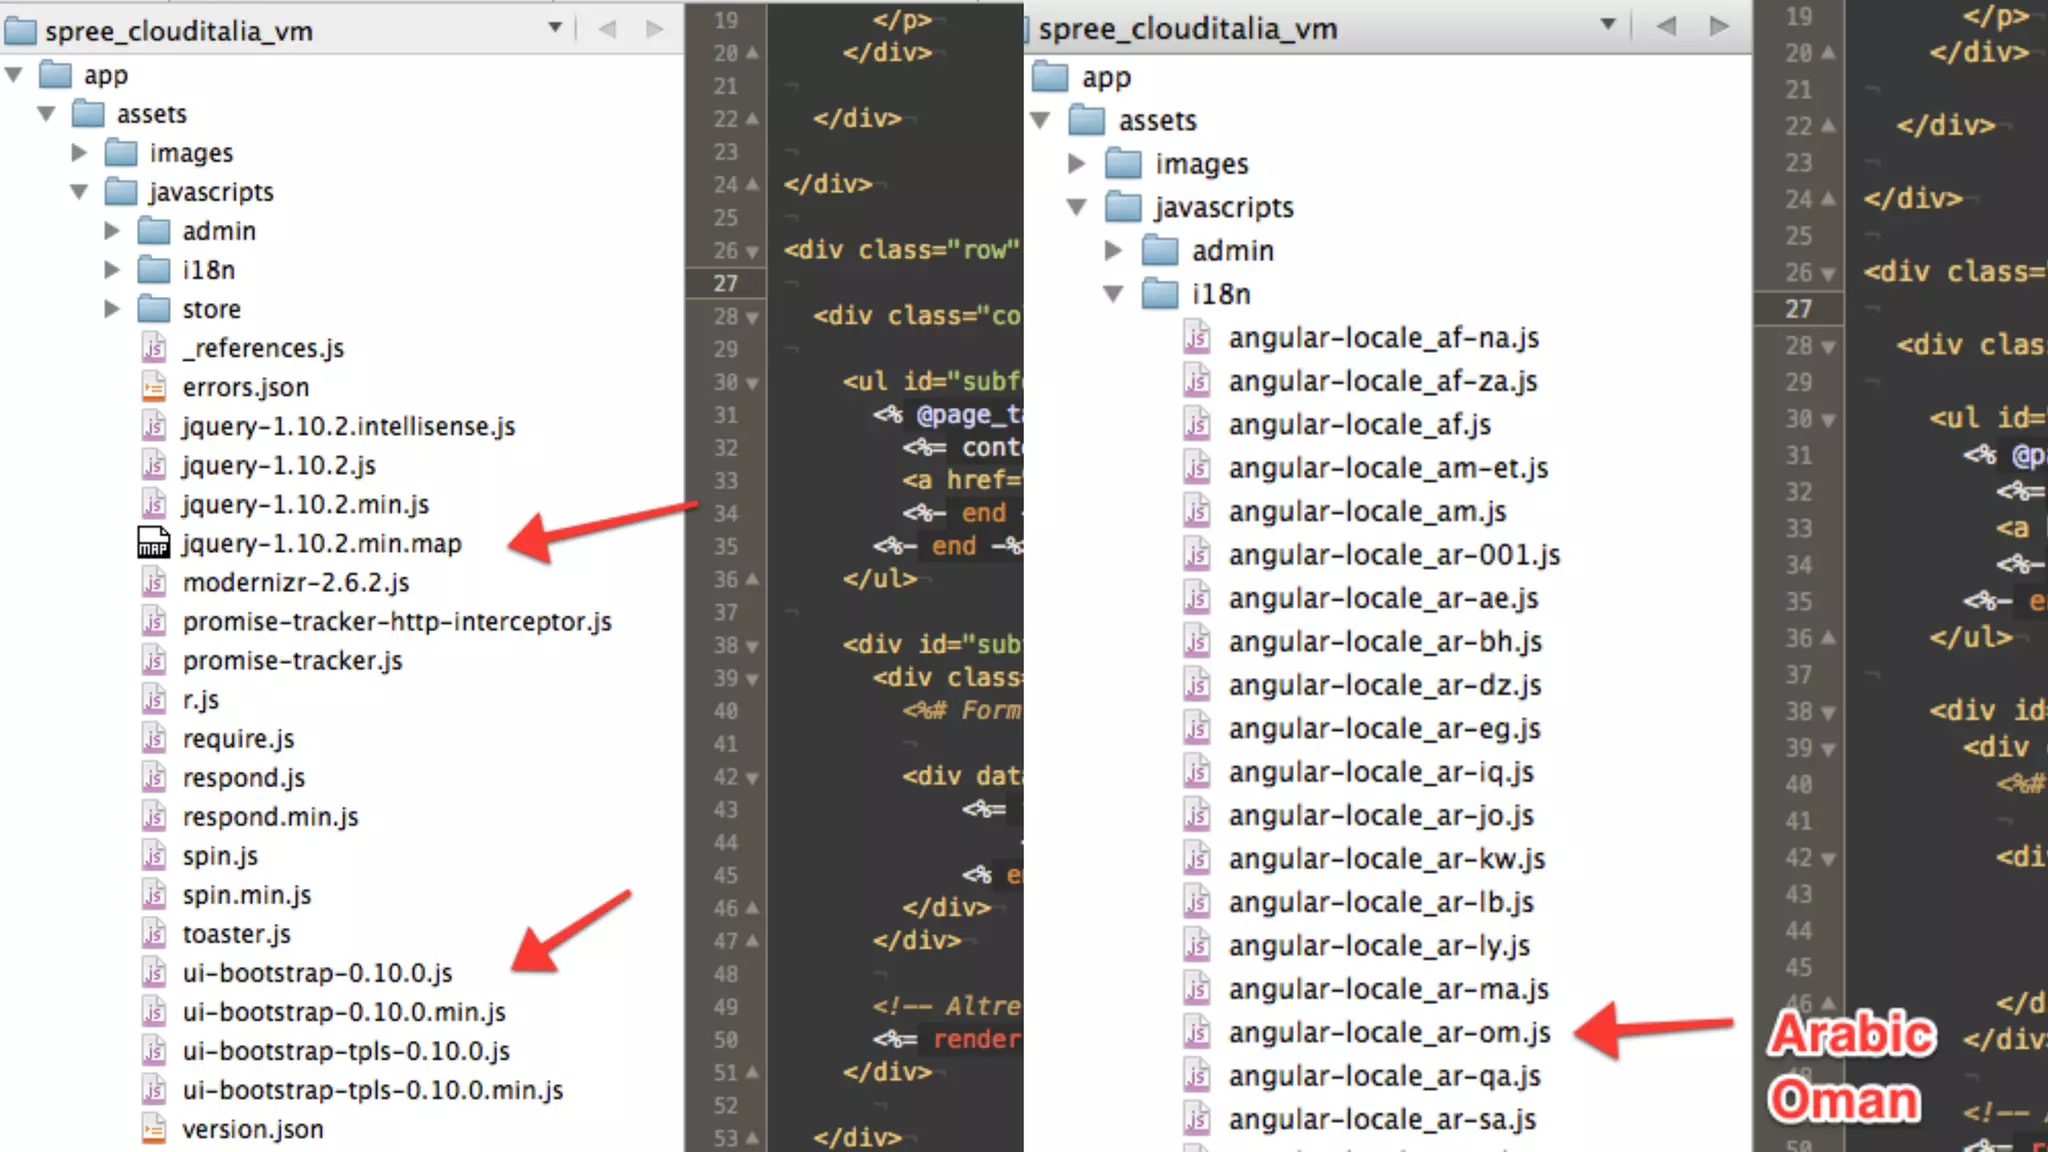Open the left spree_clouditalia_vm project dropdown
Image resolution: width=2048 pixels, height=1152 pixels.
click(555, 28)
